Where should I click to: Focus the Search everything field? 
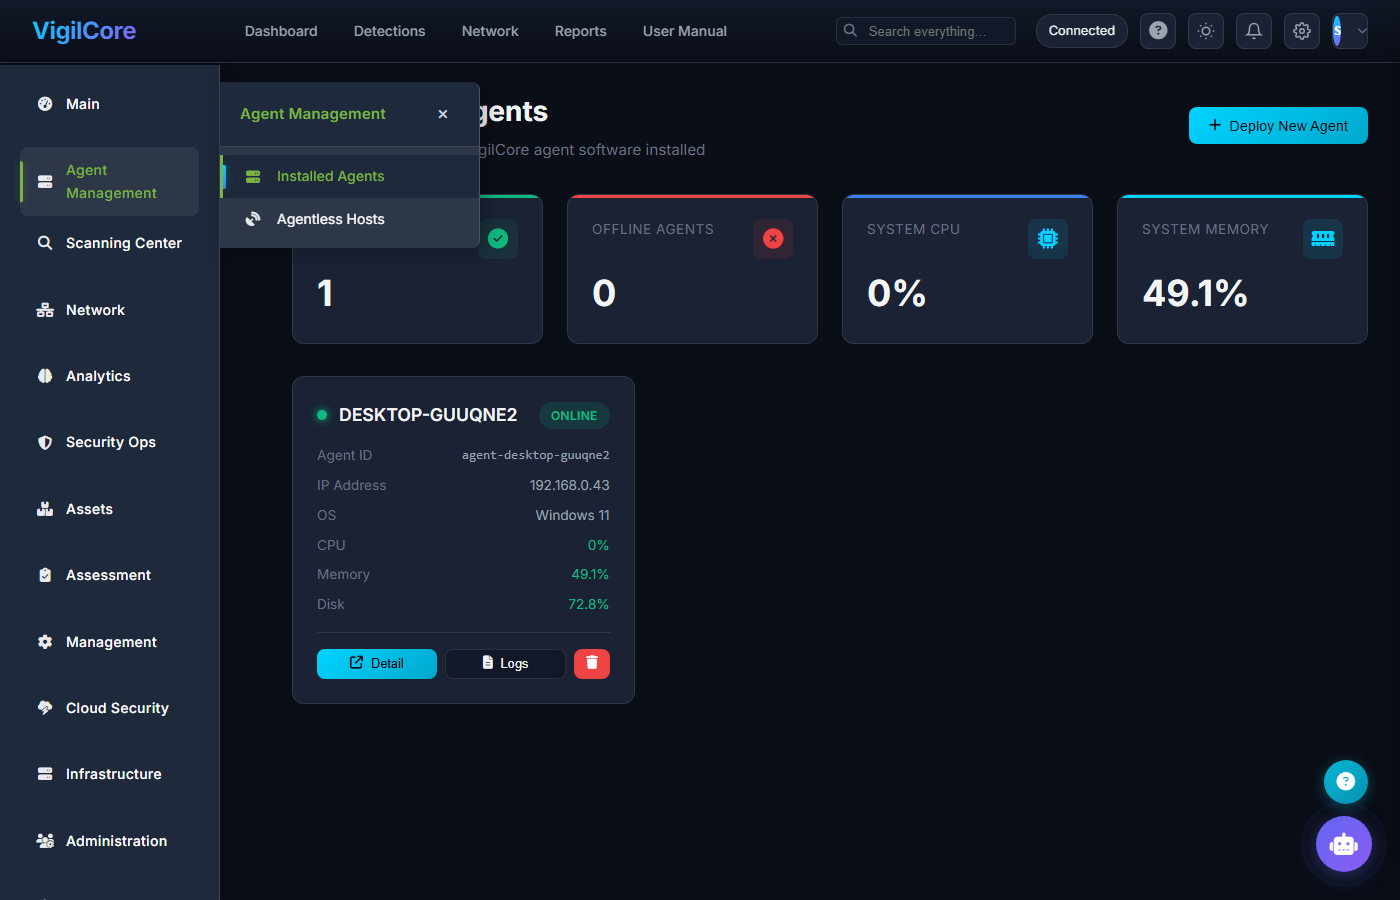point(926,31)
